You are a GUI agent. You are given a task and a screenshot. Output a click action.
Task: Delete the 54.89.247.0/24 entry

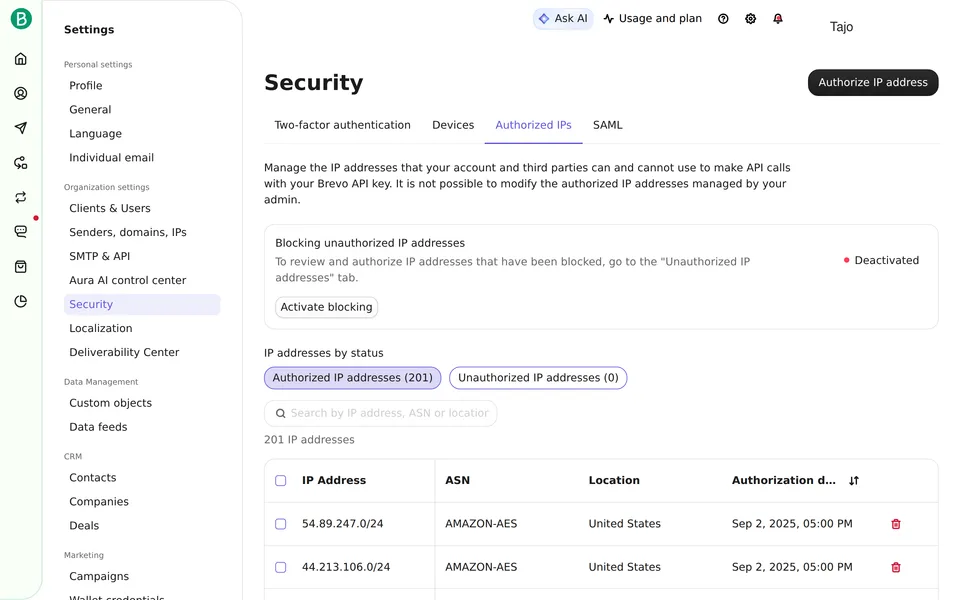click(x=896, y=524)
